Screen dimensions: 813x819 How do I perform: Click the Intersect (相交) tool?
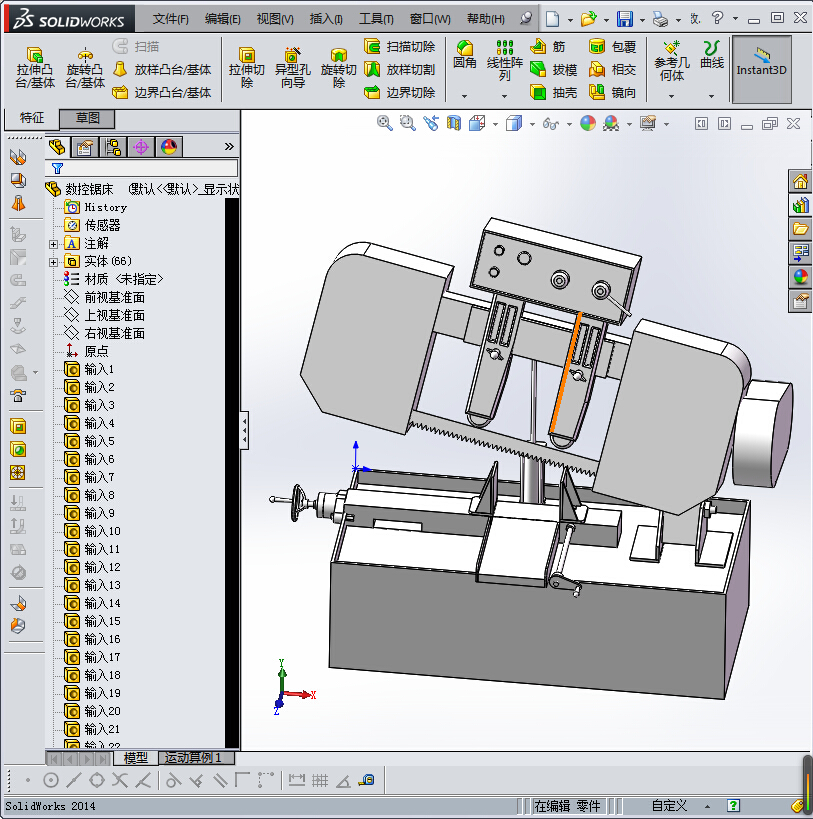[x=612, y=69]
